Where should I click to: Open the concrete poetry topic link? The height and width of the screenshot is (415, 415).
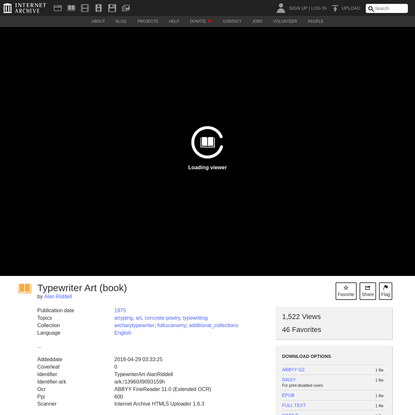[162, 318]
